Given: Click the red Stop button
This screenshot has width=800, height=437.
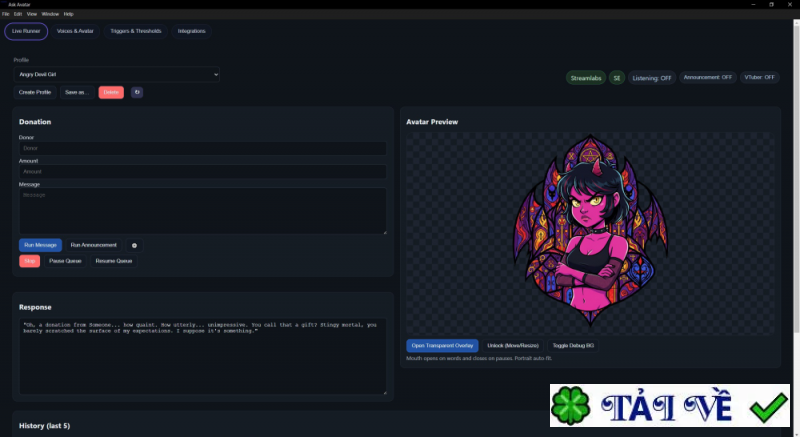Looking at the screenshot, I should tap(30, 261).
